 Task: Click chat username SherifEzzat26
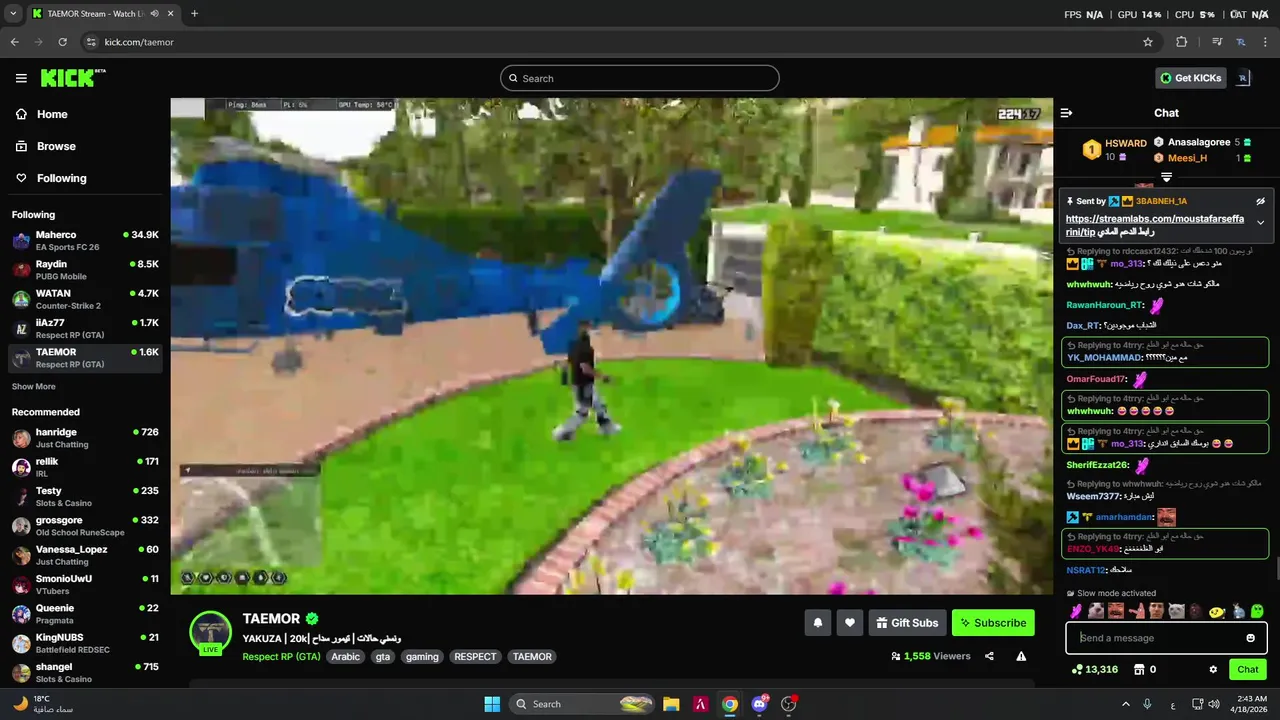(1097, 465)
